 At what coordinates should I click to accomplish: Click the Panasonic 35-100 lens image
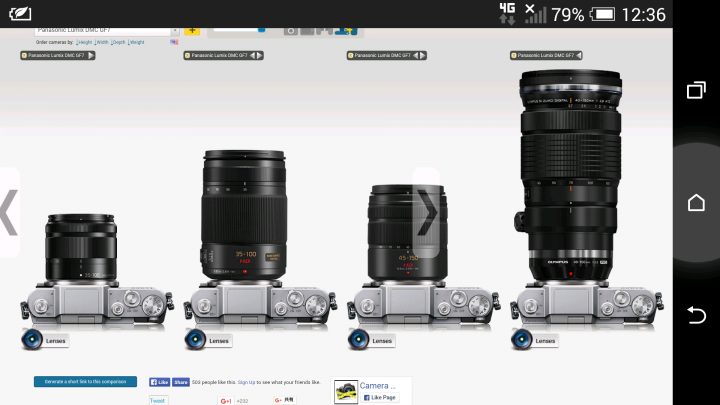tap(244, 215)
